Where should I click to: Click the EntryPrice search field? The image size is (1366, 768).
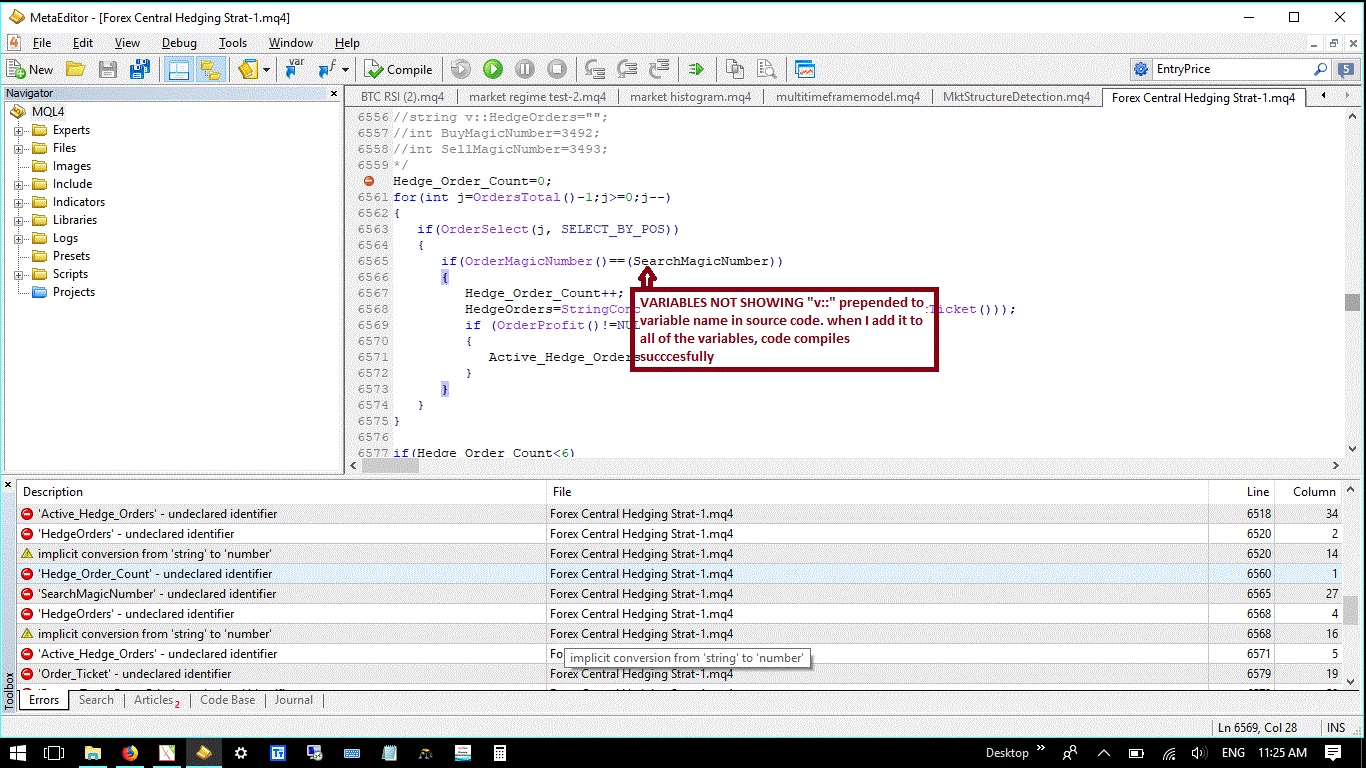[x=1232, y=69]
